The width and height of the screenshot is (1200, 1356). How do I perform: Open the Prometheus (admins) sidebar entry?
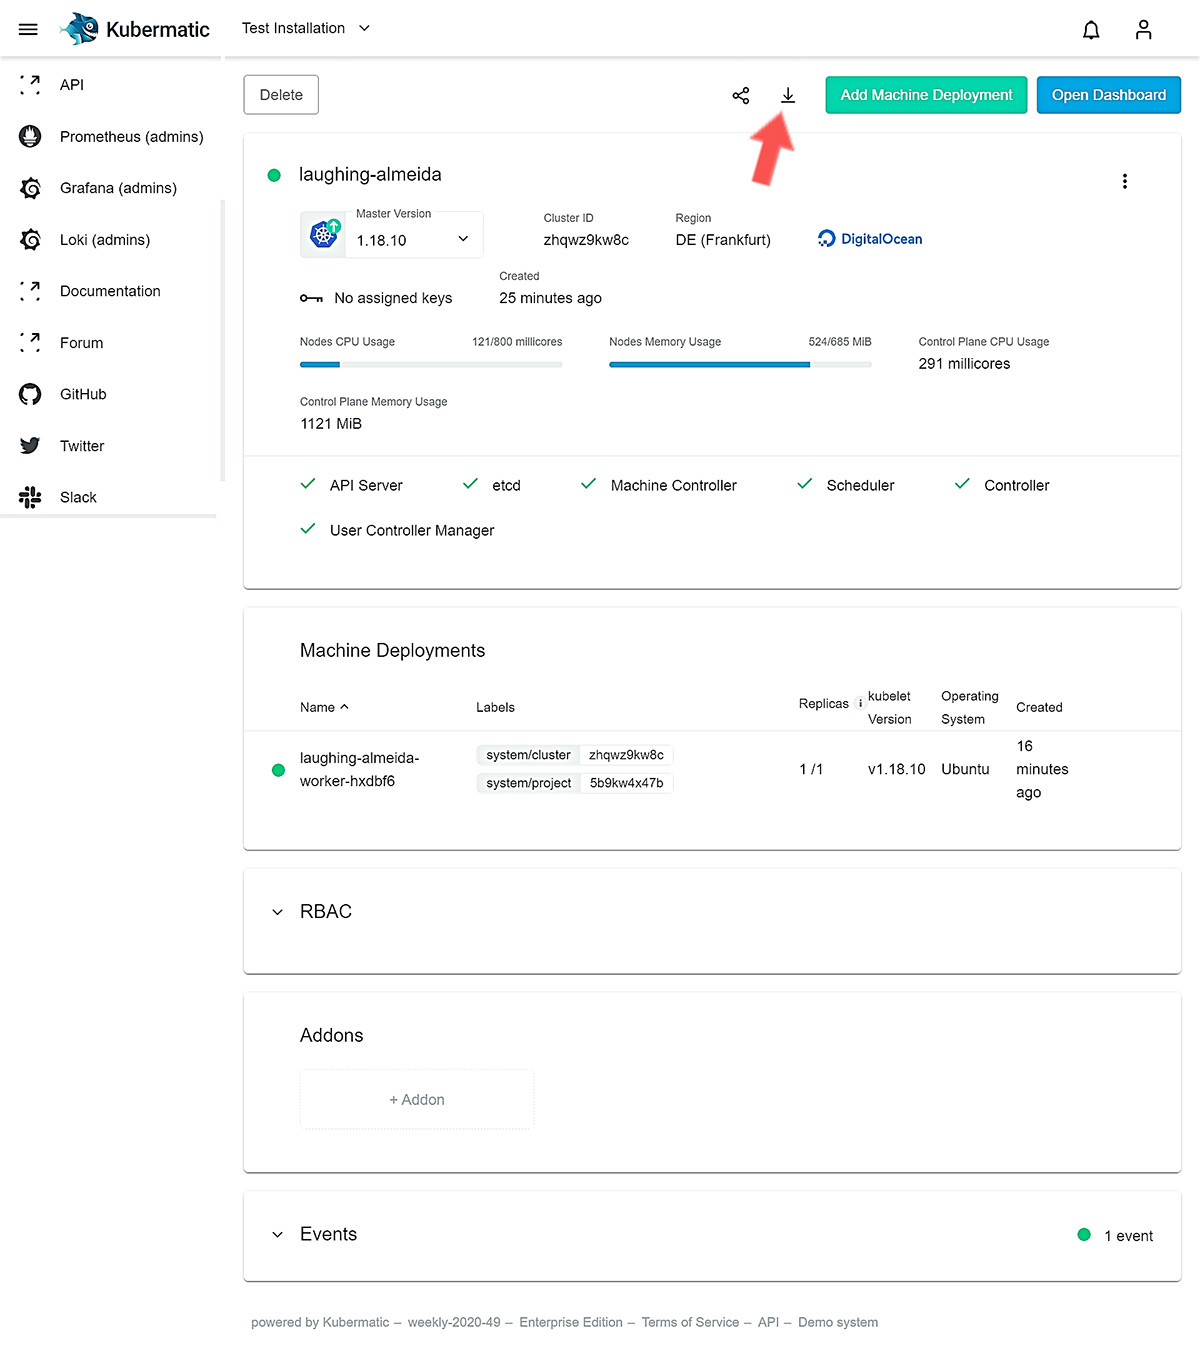131,137
